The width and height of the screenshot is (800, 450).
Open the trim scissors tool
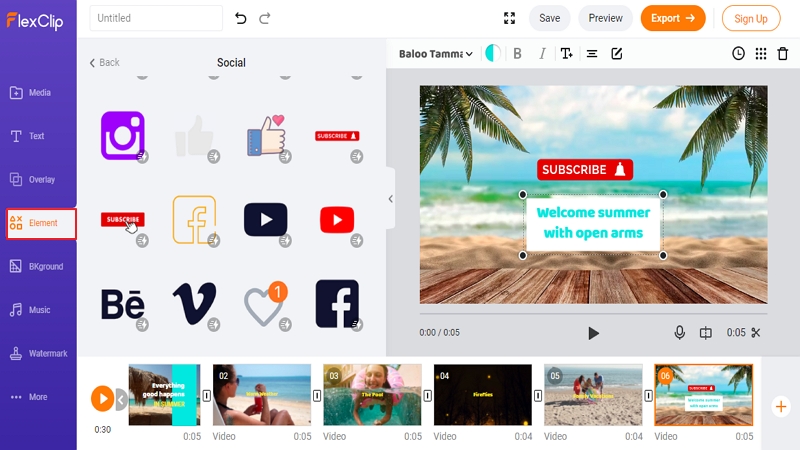pos(756,333)
